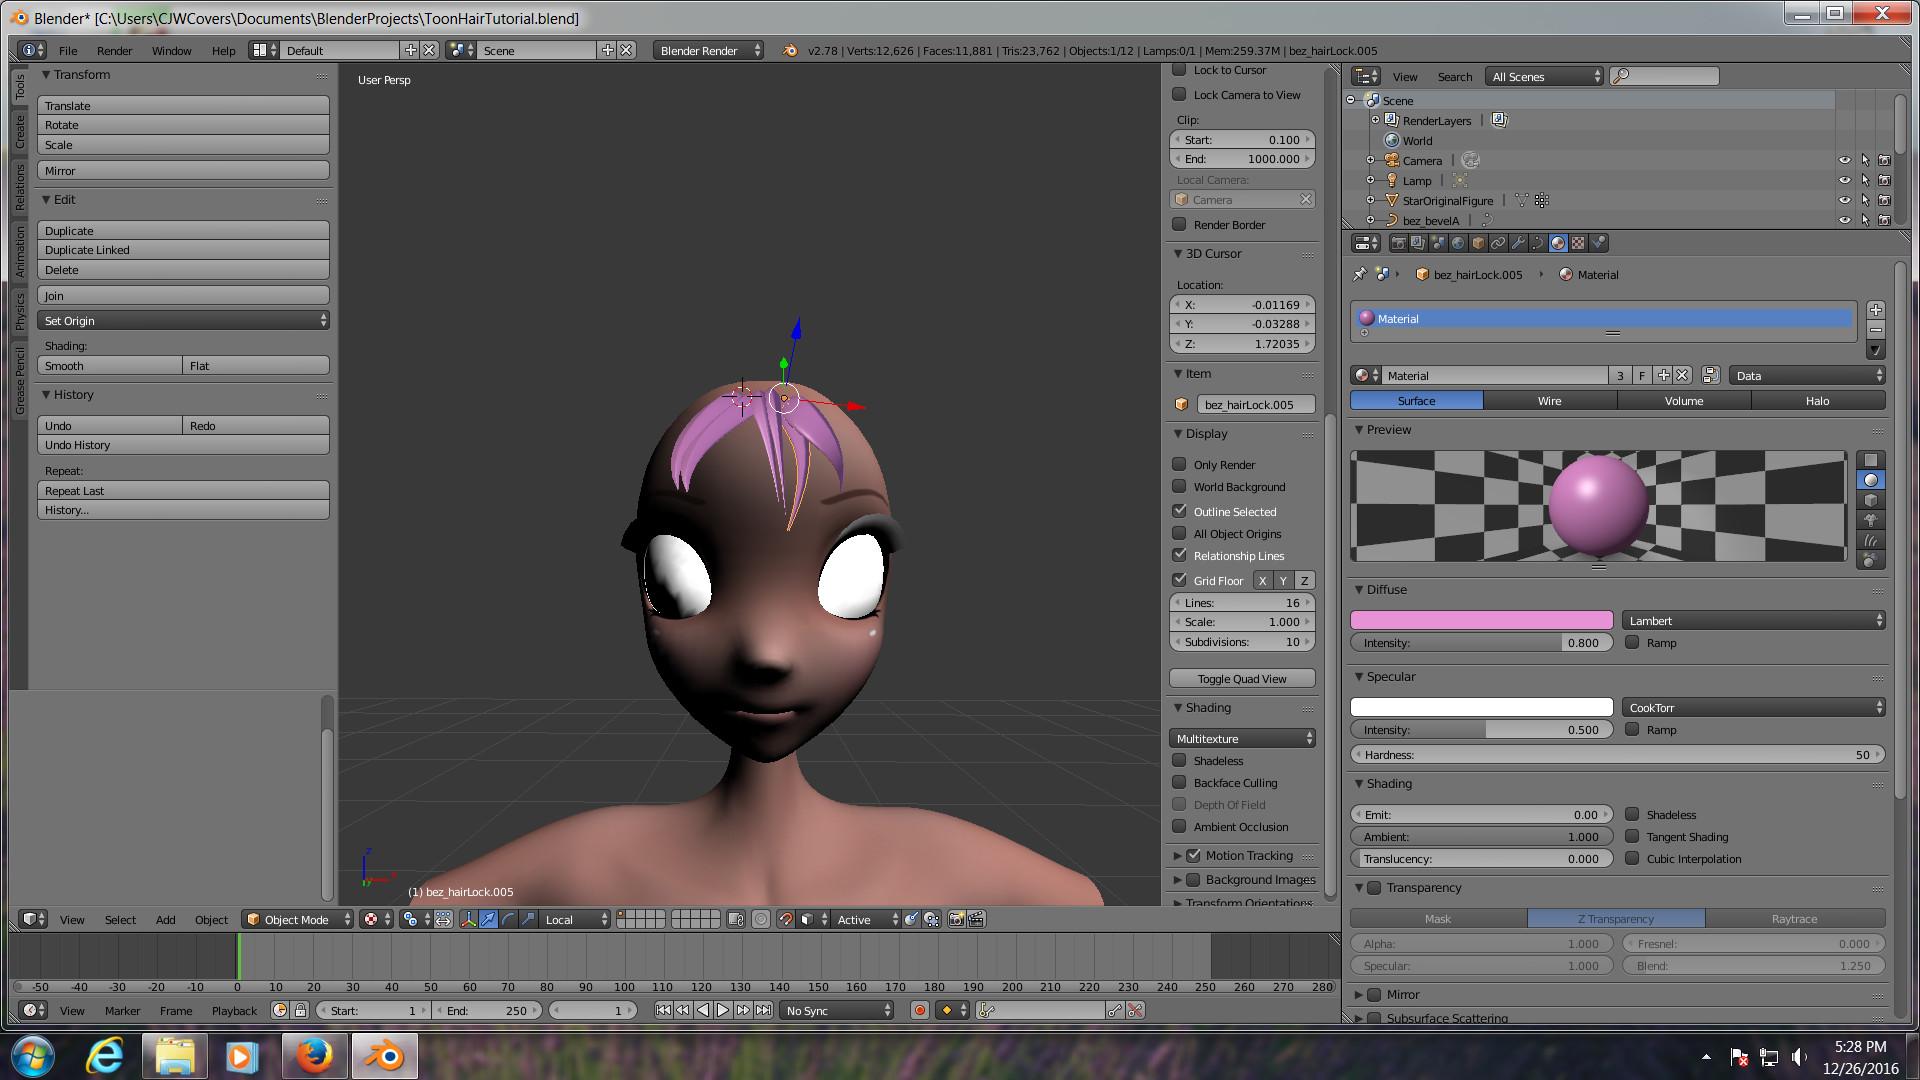This screenshot has height=1080, width=1920.
Task: Open the World properties globe icon
Action: tap(1458, 243)
